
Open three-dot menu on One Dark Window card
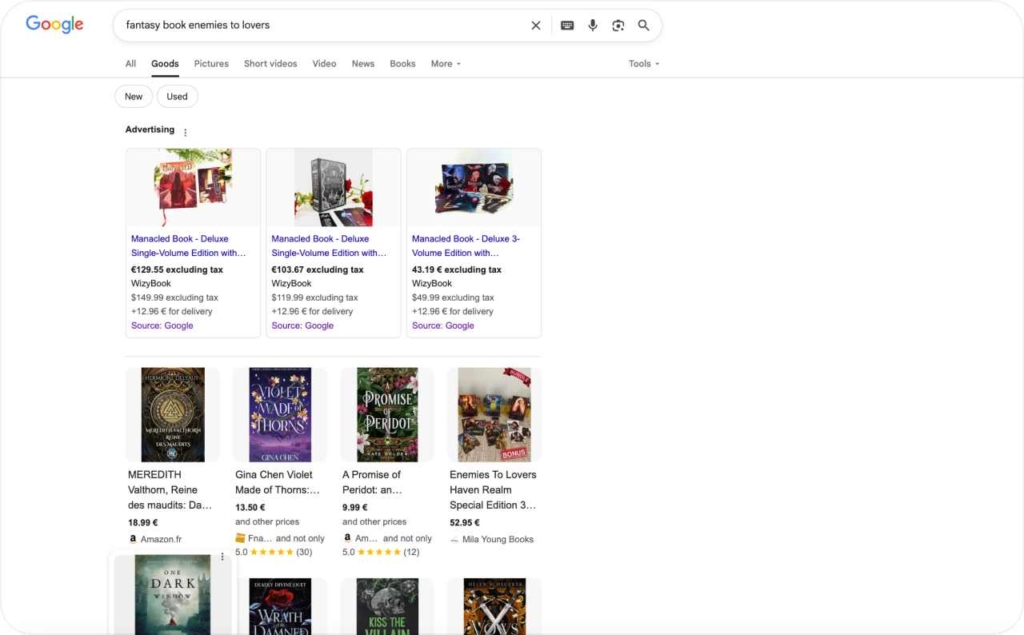pyautogui.click(x=222, y=557)
